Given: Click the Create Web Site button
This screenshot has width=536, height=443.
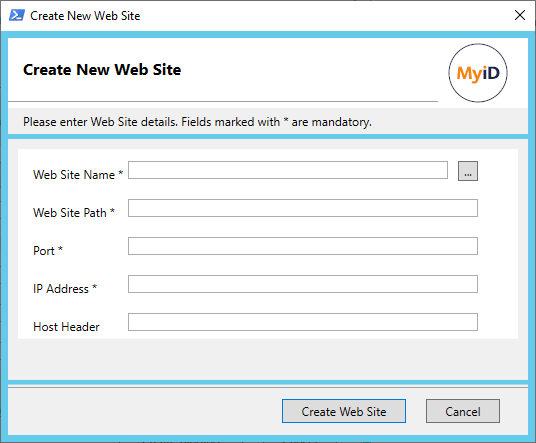Looking at the screenshot, I should pos(344,411).
